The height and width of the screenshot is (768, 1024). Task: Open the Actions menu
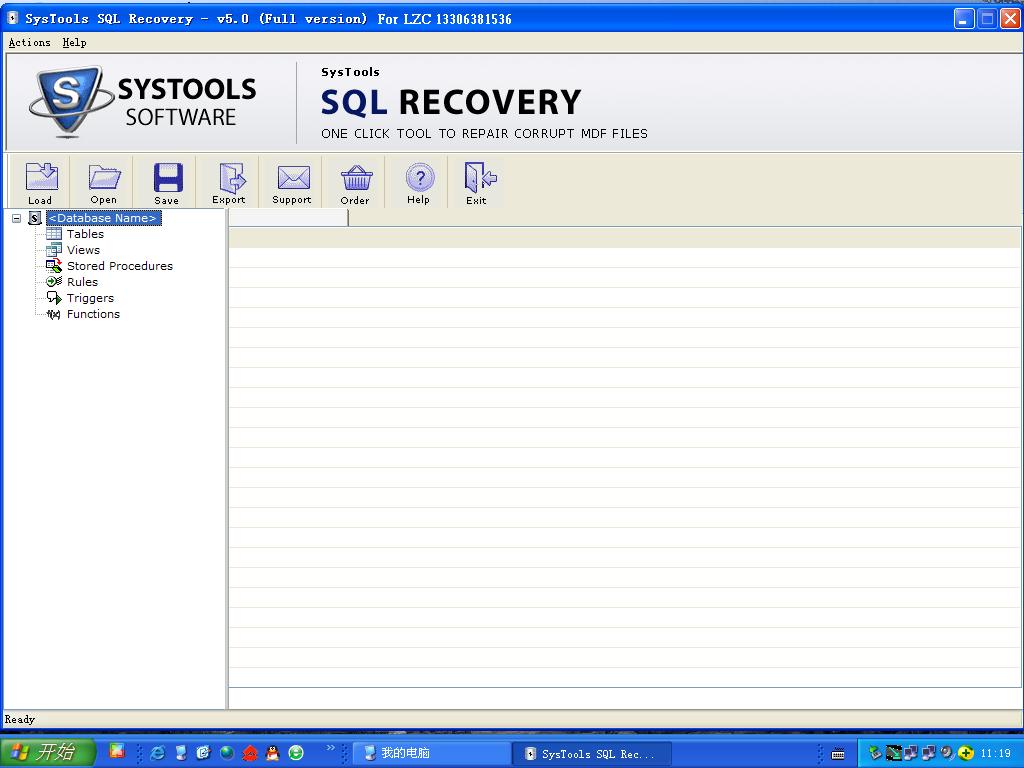pos(29,42)
